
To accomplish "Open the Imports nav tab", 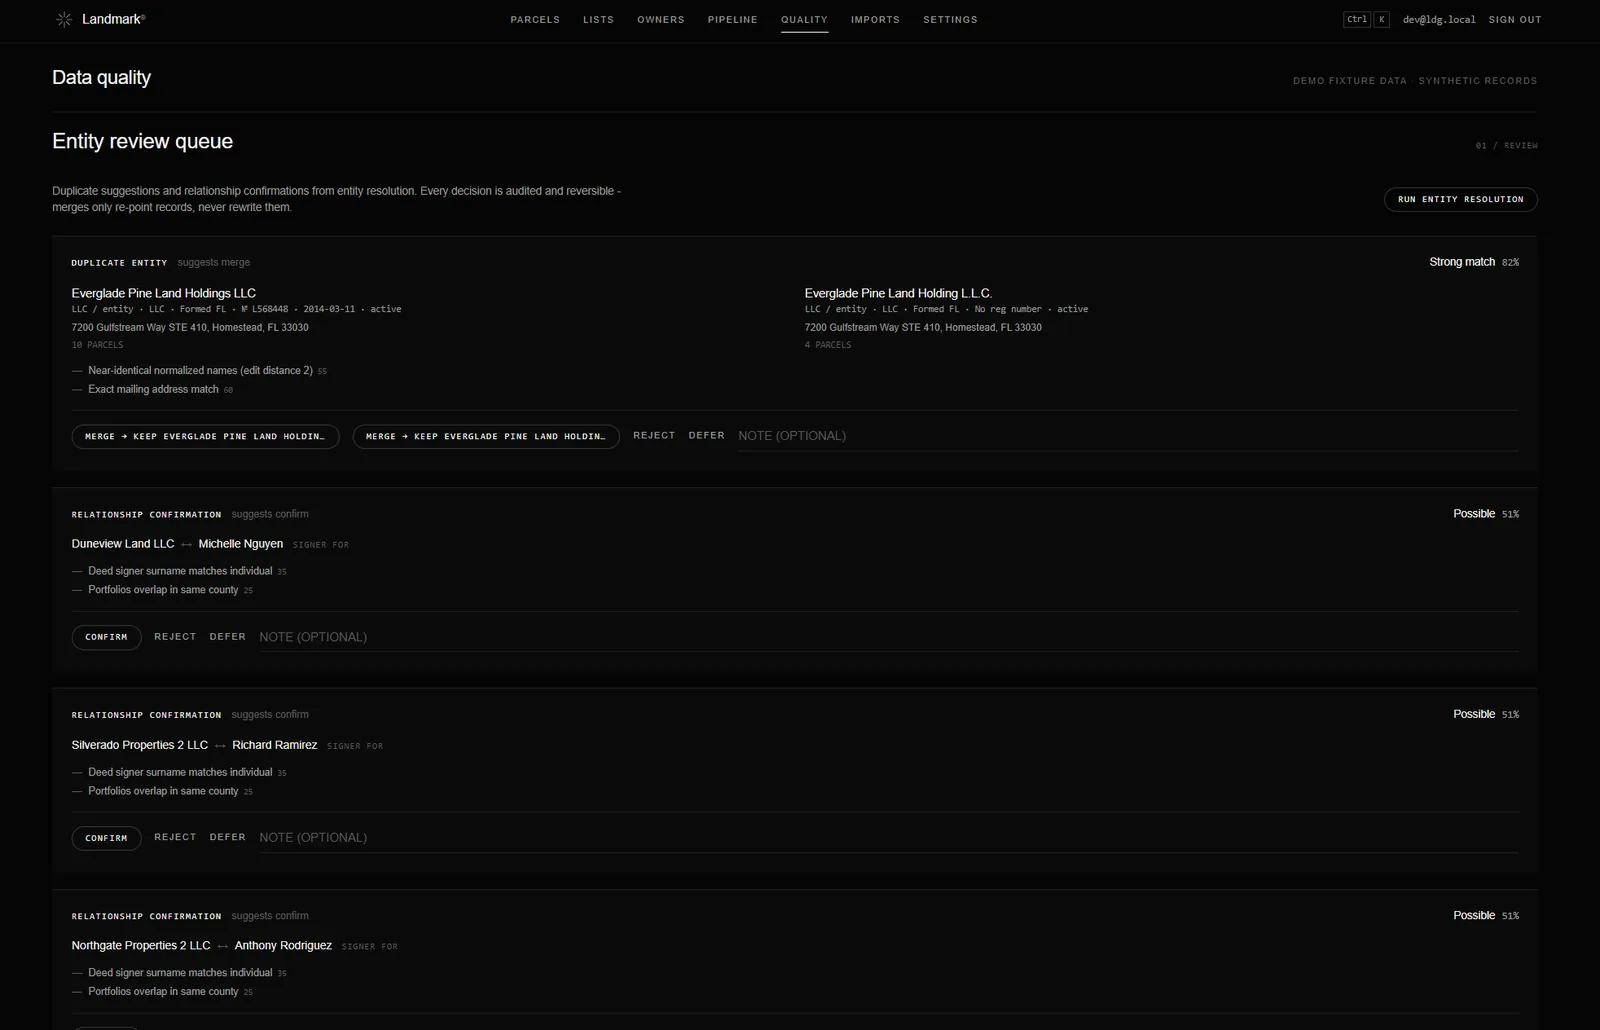I will pyautogui.click(x=875, y=20).
